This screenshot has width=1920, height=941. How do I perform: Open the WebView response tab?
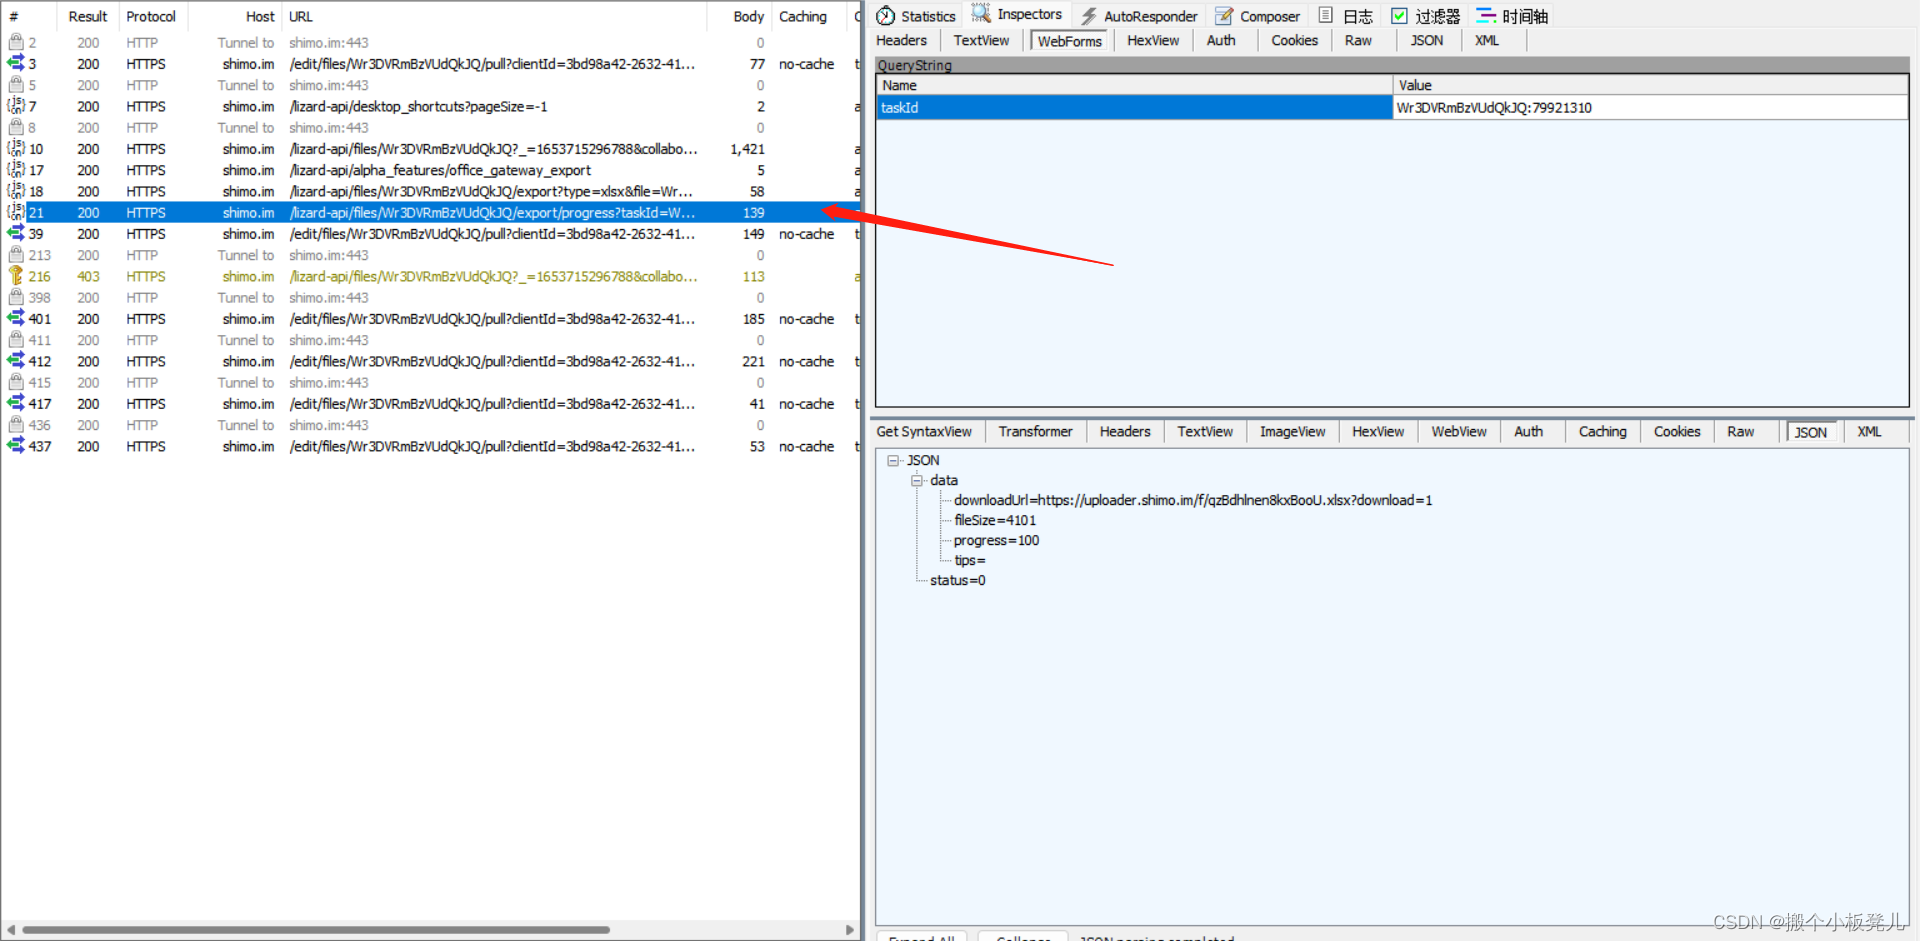(1458, 431)
